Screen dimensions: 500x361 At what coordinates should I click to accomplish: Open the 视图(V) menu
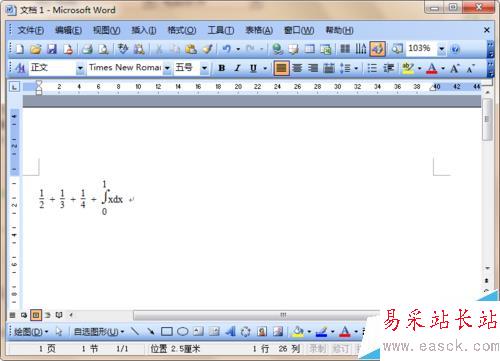[107, 30]
